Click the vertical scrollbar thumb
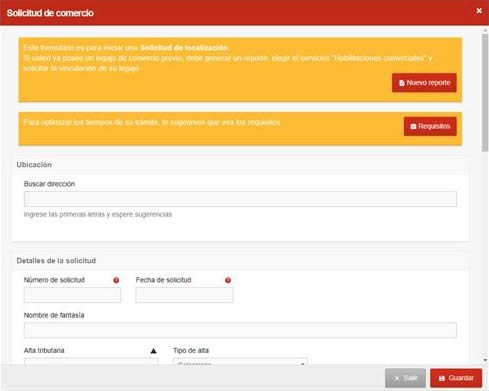The height and width of the screenshot is (391, 489). (485, 93)
